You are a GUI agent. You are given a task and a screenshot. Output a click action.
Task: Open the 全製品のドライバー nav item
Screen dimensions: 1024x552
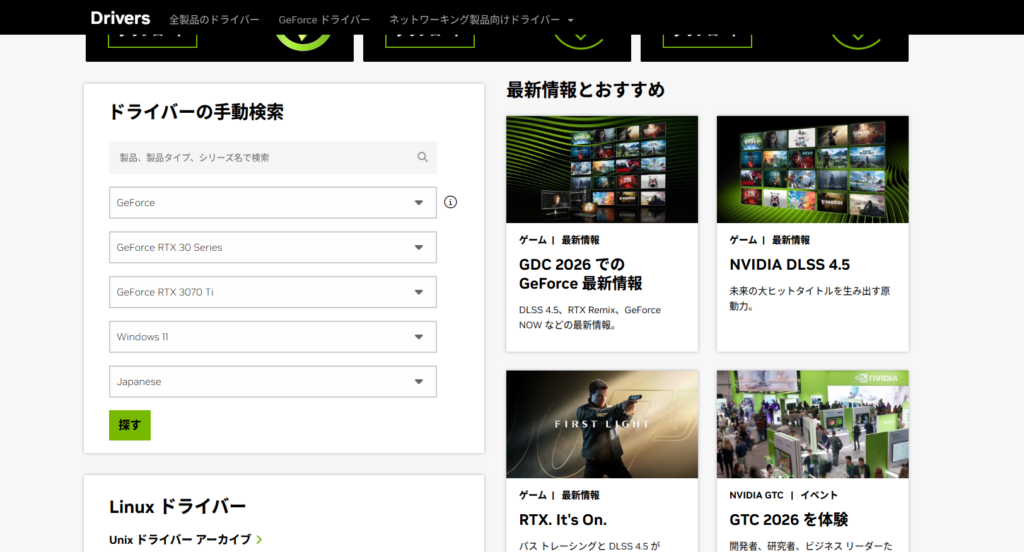point(214,20)
